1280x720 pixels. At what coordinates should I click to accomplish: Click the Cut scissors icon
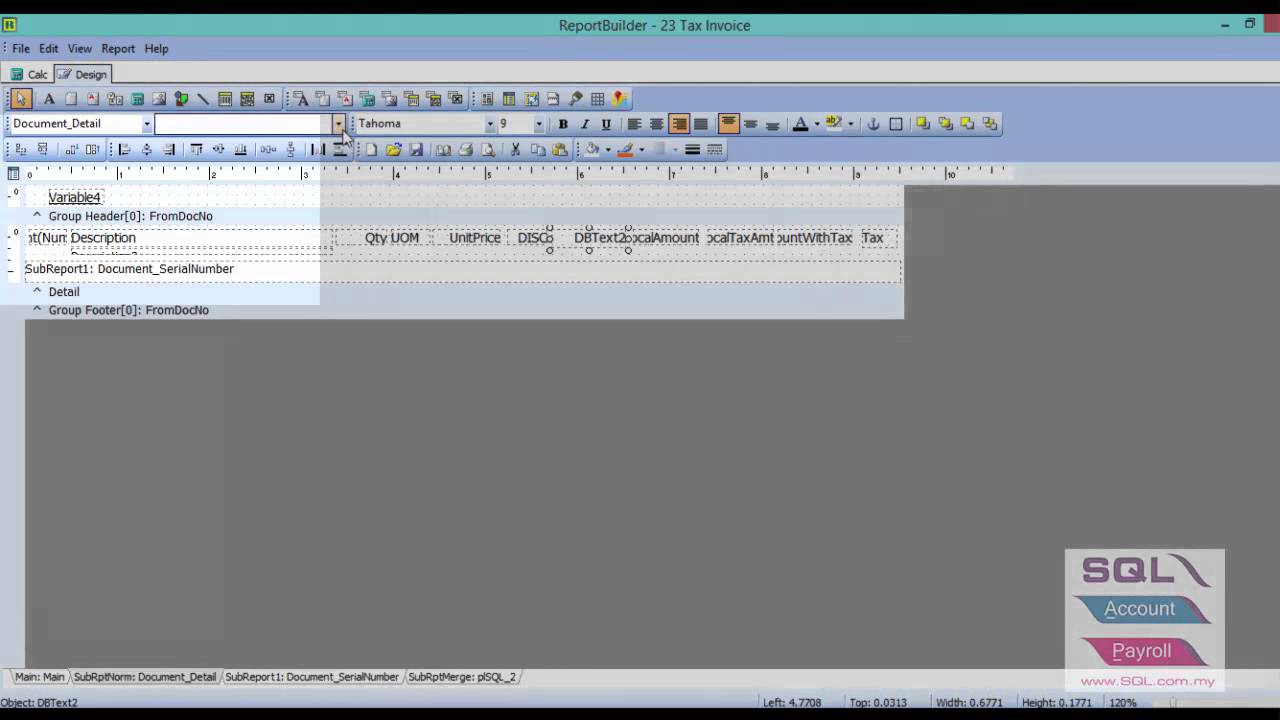515,150
